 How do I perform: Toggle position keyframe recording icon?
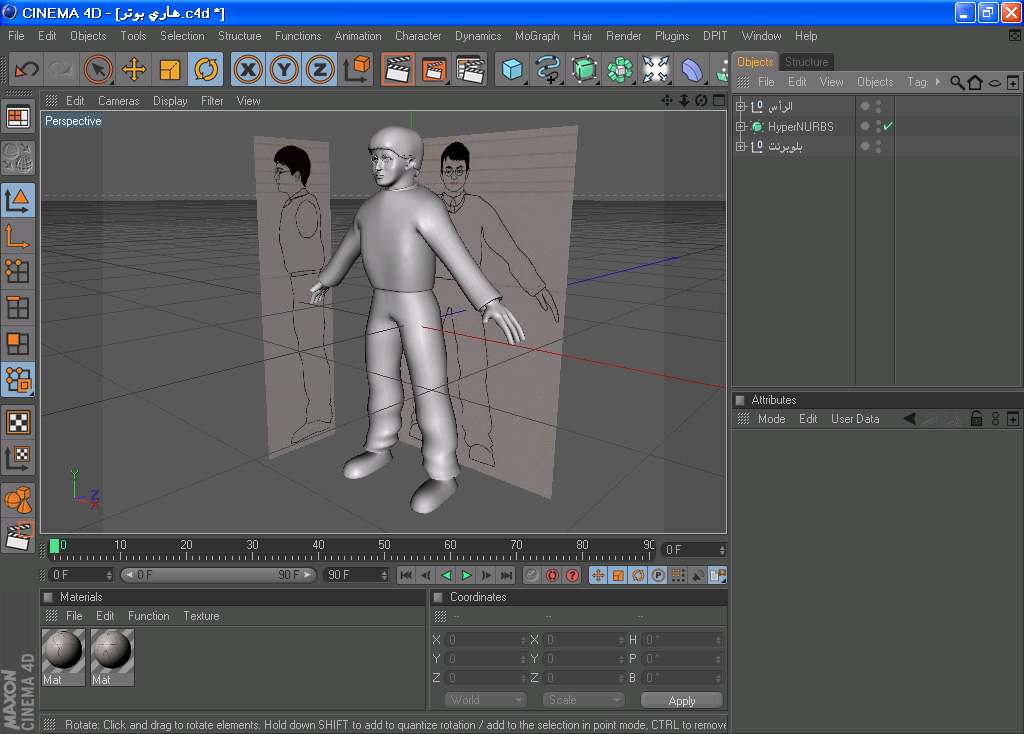point(598,575)
